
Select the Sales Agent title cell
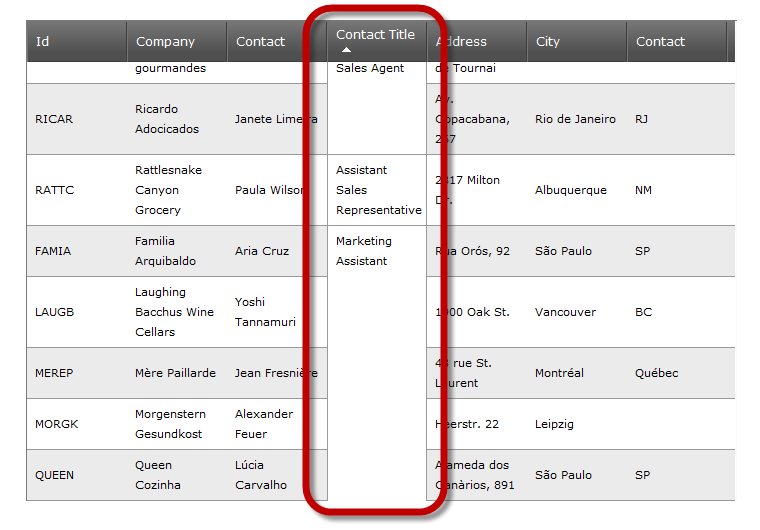point(370,69)
